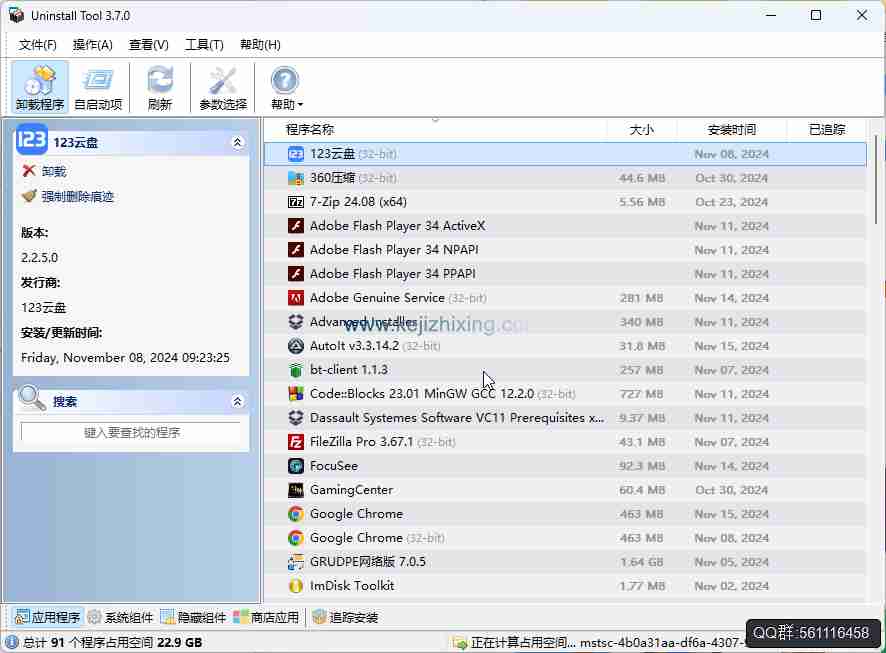Open the 帮助 toolbar dropdown arrow

300,105
